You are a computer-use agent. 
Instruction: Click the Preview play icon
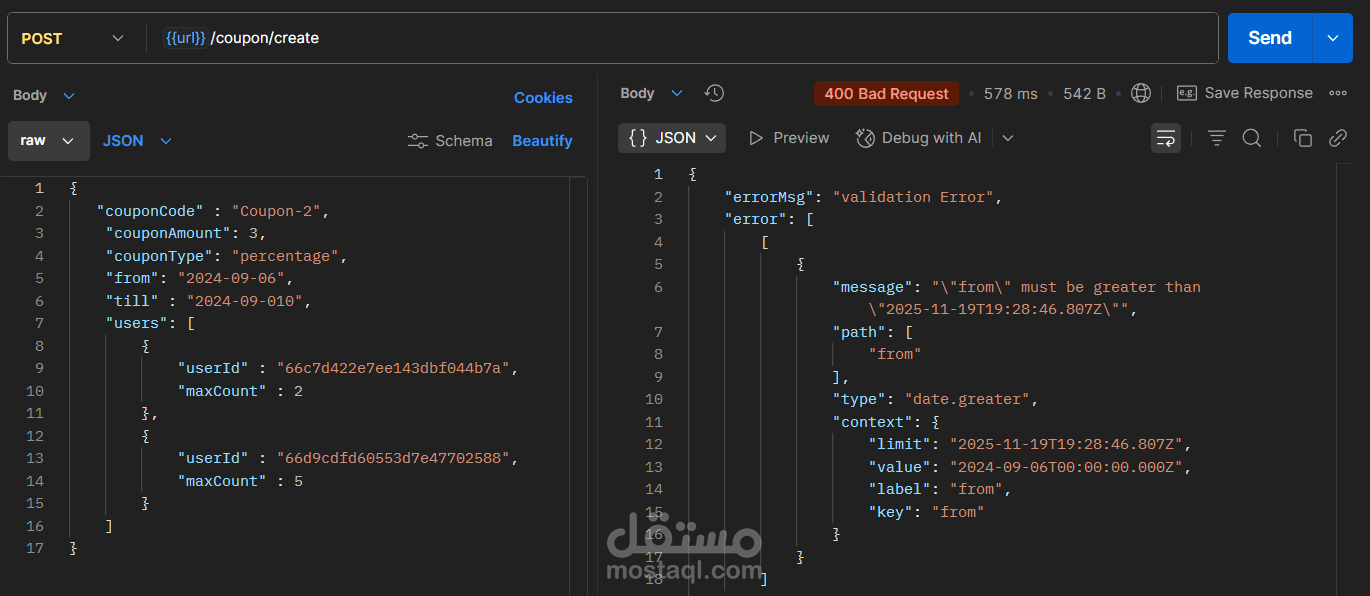point(756,138)
